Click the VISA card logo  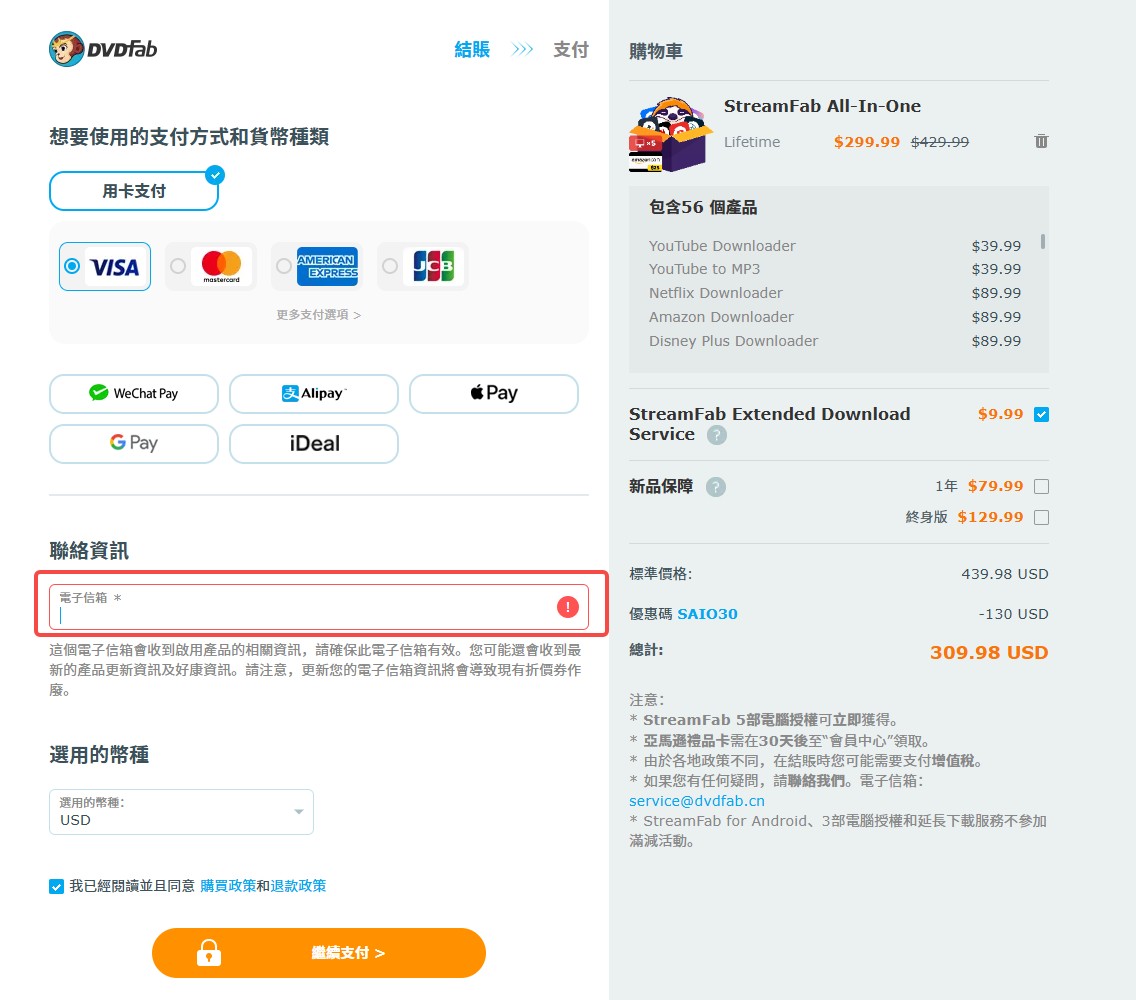[114, 267]
